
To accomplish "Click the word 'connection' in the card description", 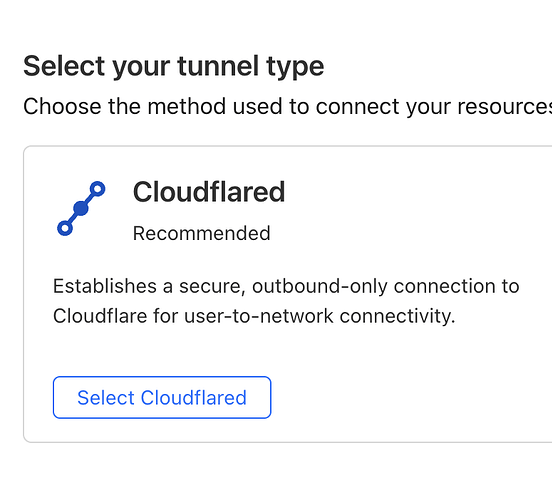I will point(443,286).
